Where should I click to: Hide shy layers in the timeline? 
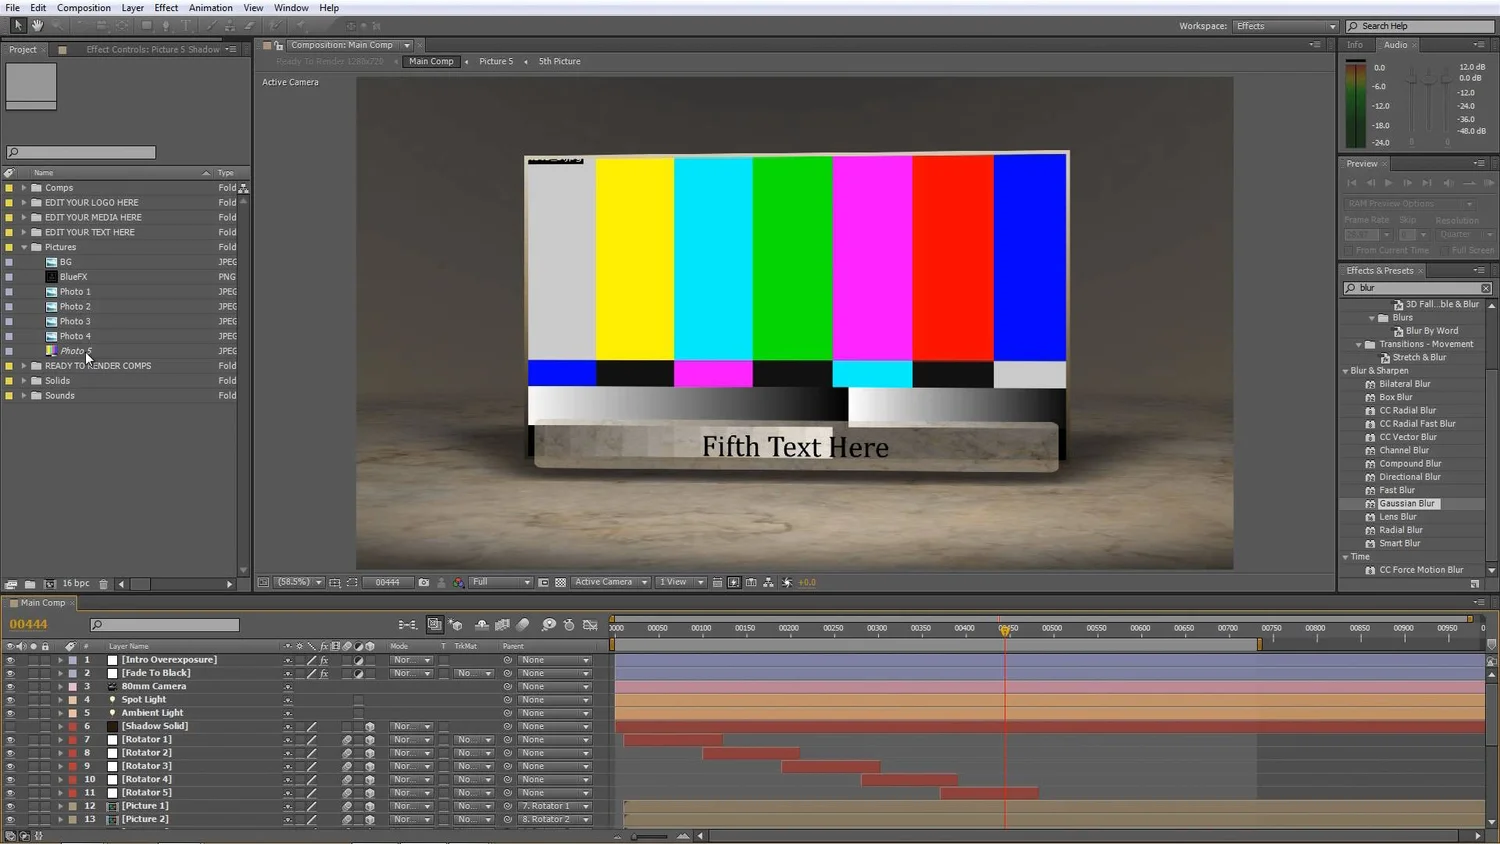482,624
